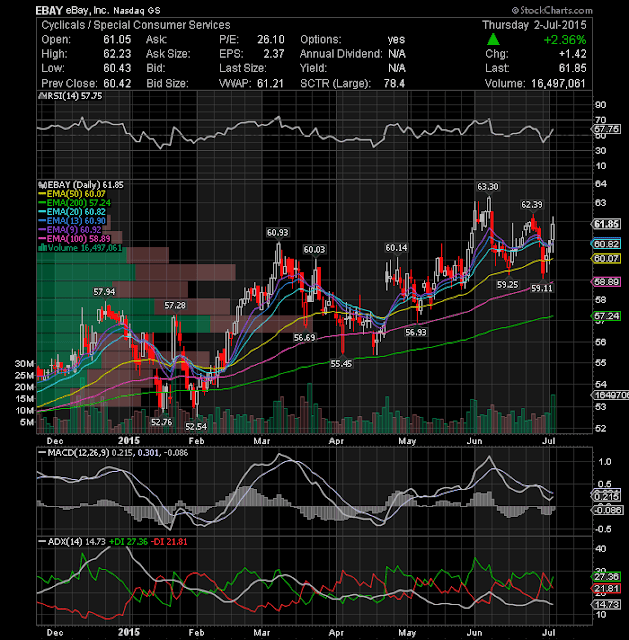Click the Prev Close value 60.42
The height and width of the screenshot is (640, 629).
click(x=117, y=83)
